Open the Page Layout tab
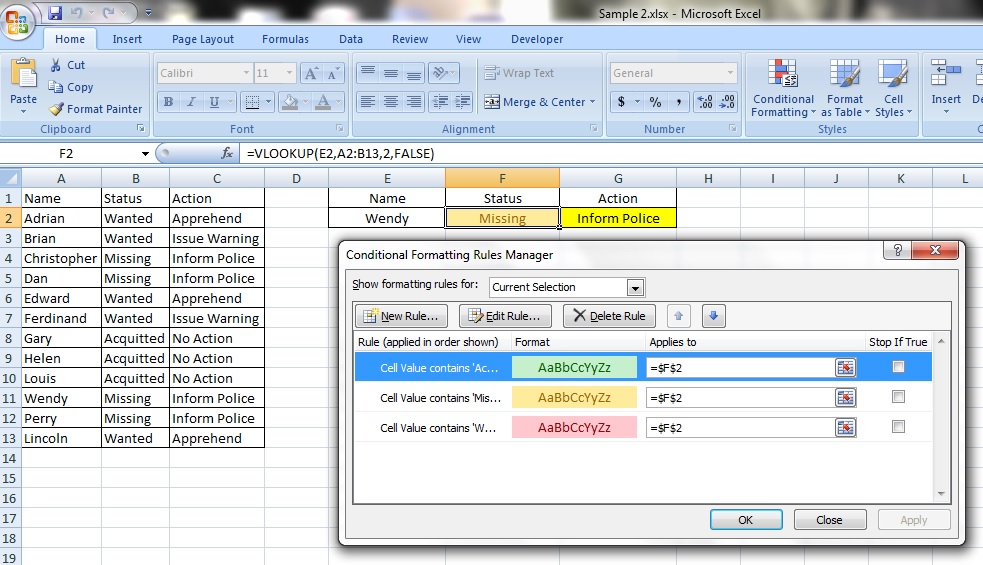The image size is (983, 565). point(203,39)
